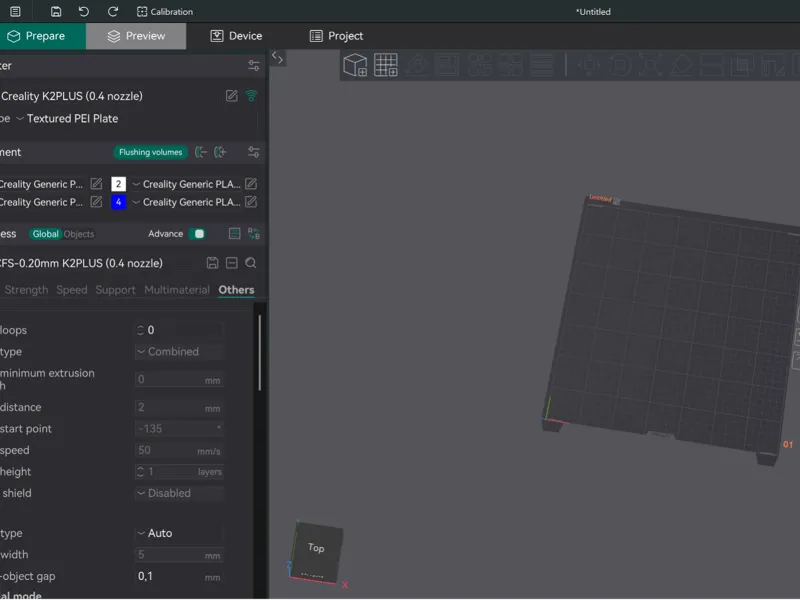The image size is (800, 600).
Task: Pick the blue filament 4 color swatch
Action: (118, 202)
